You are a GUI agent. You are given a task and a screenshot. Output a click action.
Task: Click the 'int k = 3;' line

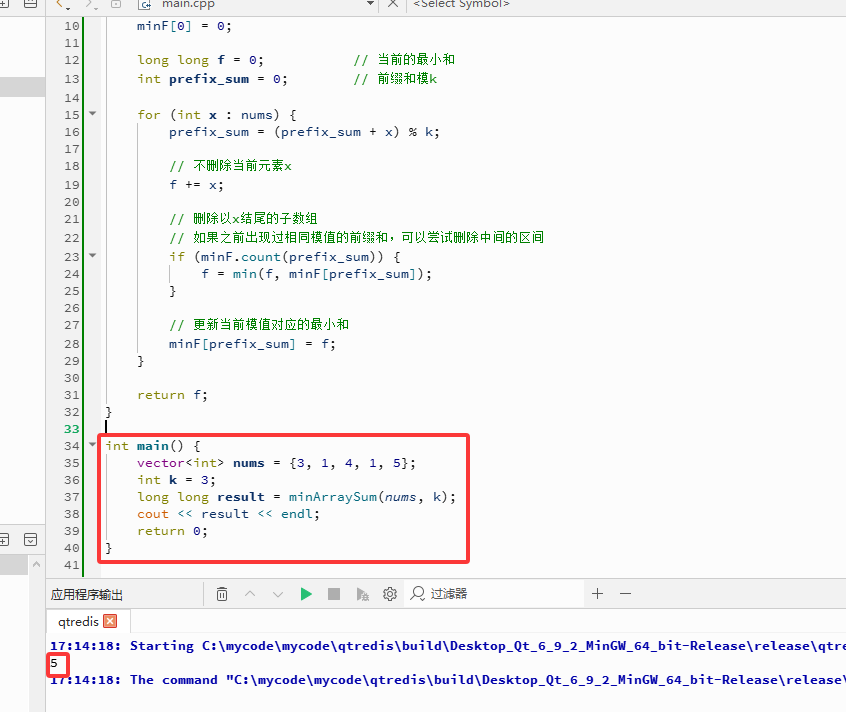point(176,480)
